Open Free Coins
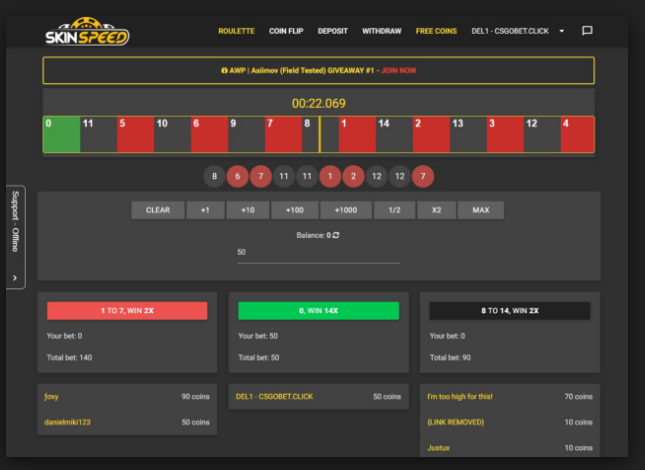This screenshot has width=645, height=470. [436, 31]
